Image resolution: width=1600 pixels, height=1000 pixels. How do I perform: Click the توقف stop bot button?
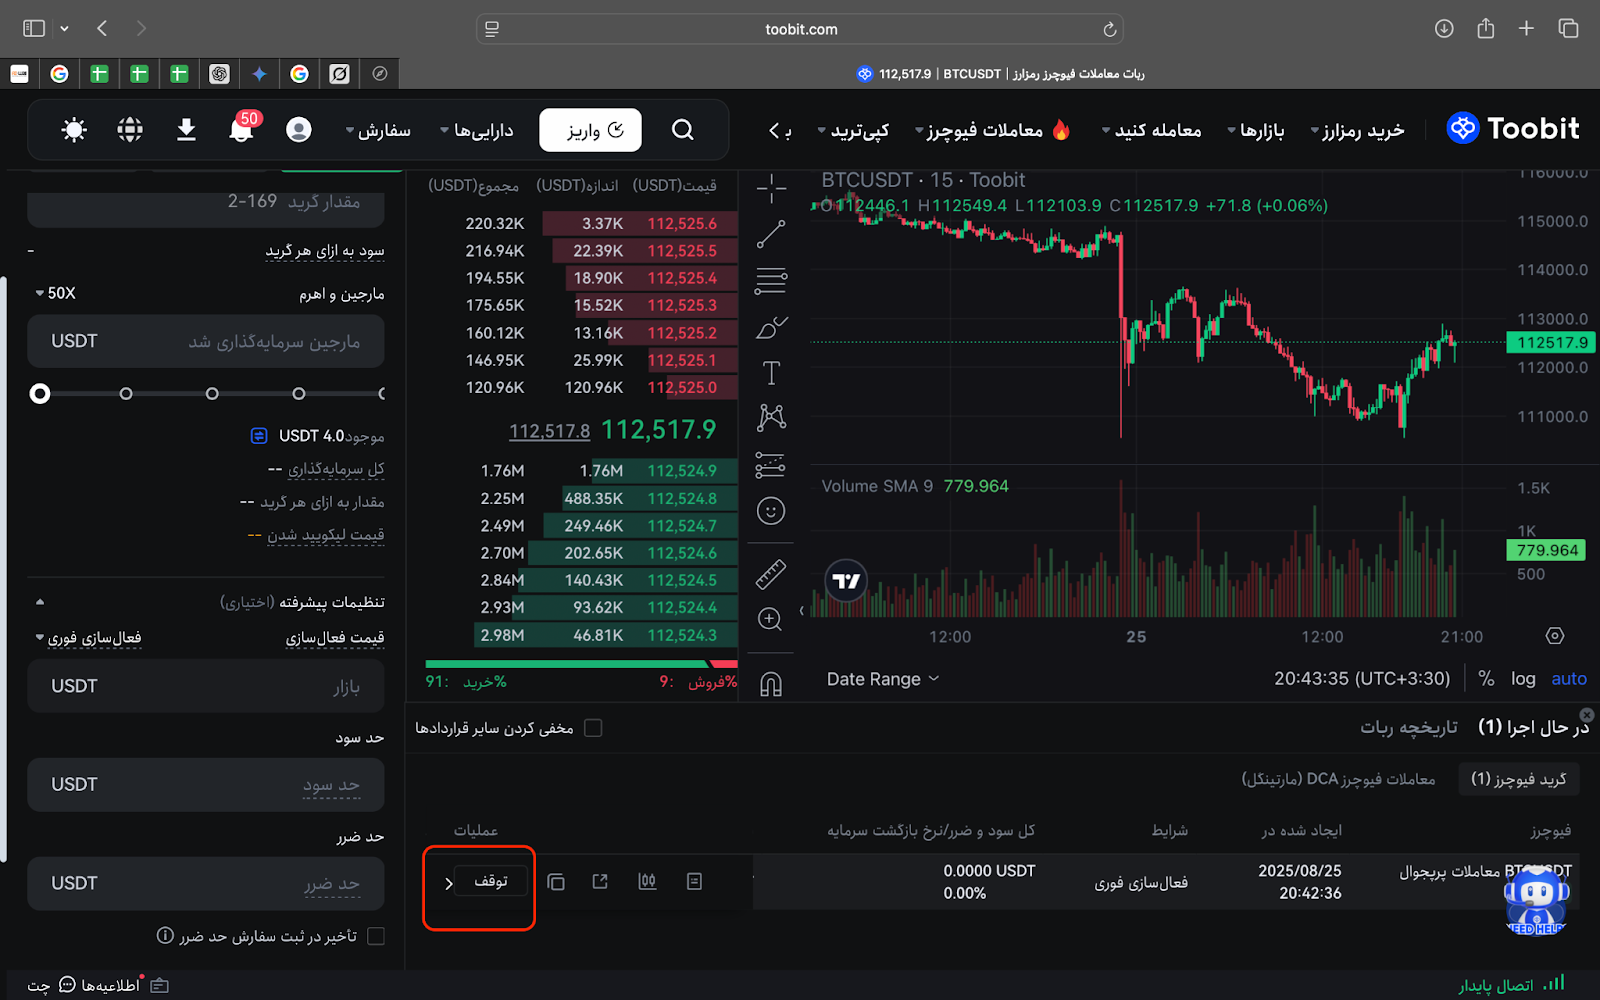[x=490, y=881]
